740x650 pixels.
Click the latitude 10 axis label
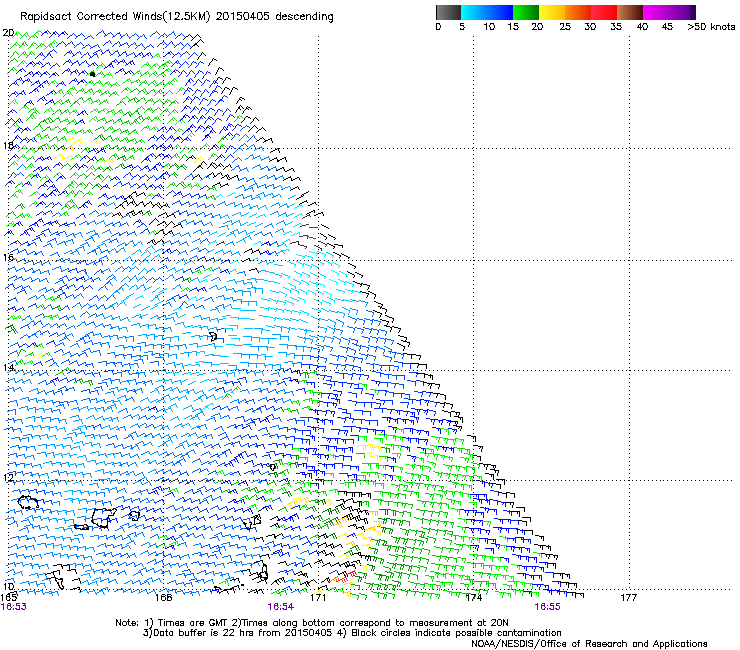(8, 587)
